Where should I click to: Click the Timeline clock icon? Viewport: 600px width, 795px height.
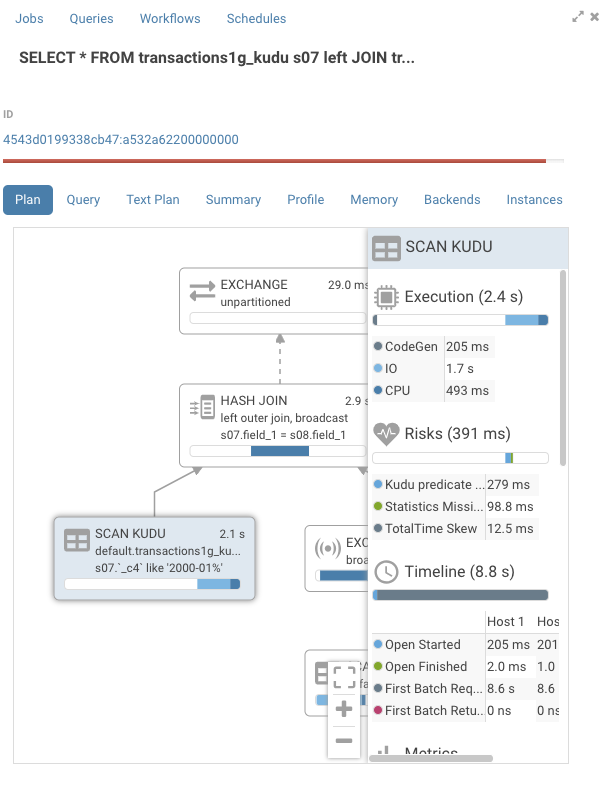[386, 572]
